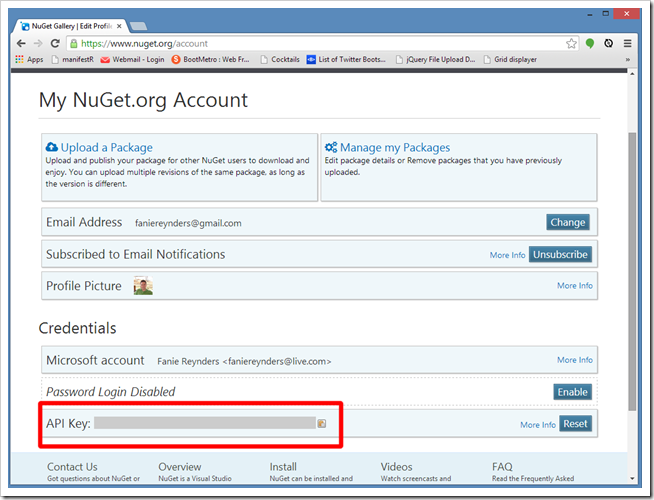Click Install footer link
Image resolution: width=654 pixels, height=500 pixels.
pyautogui.click(x=283, y=467)
